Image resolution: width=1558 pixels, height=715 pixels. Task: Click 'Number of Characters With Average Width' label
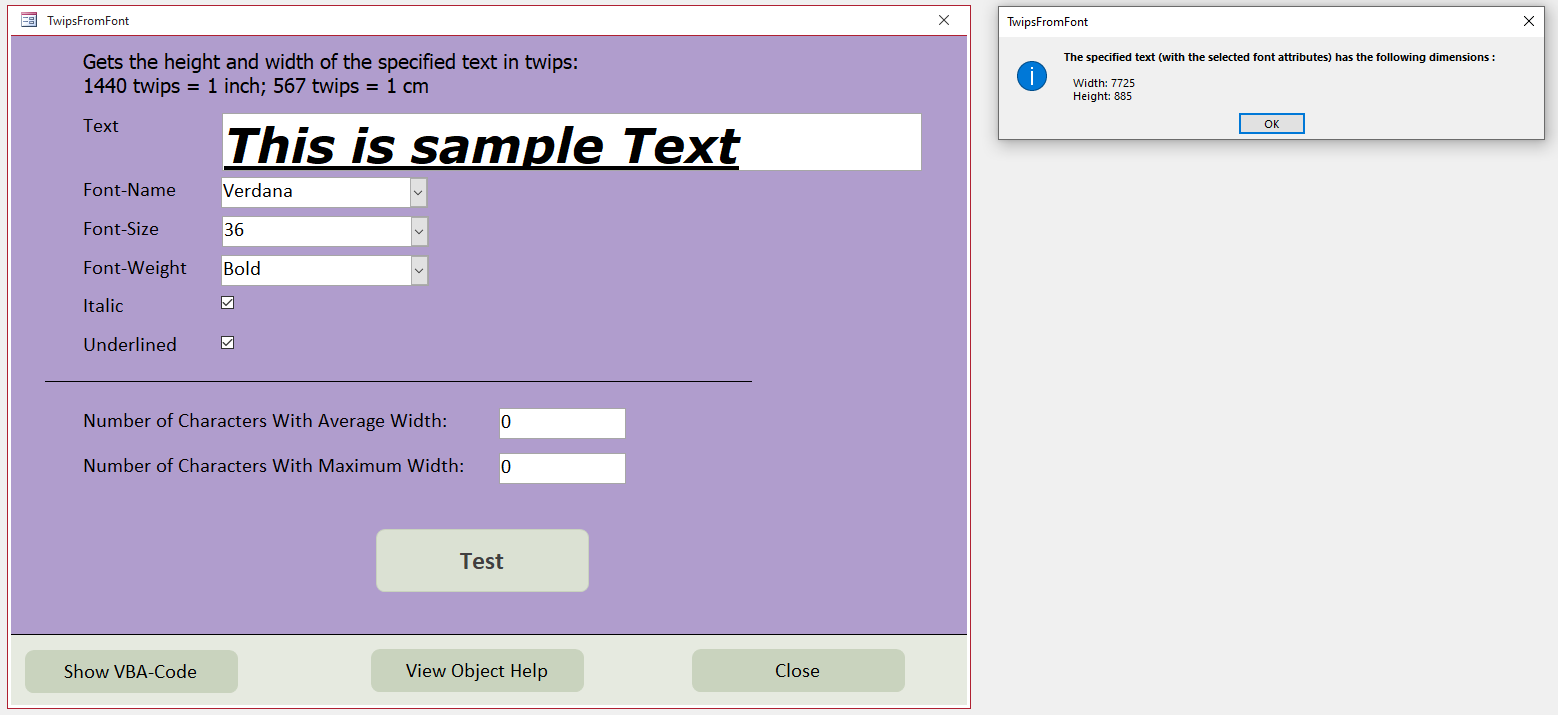point(265,421)
